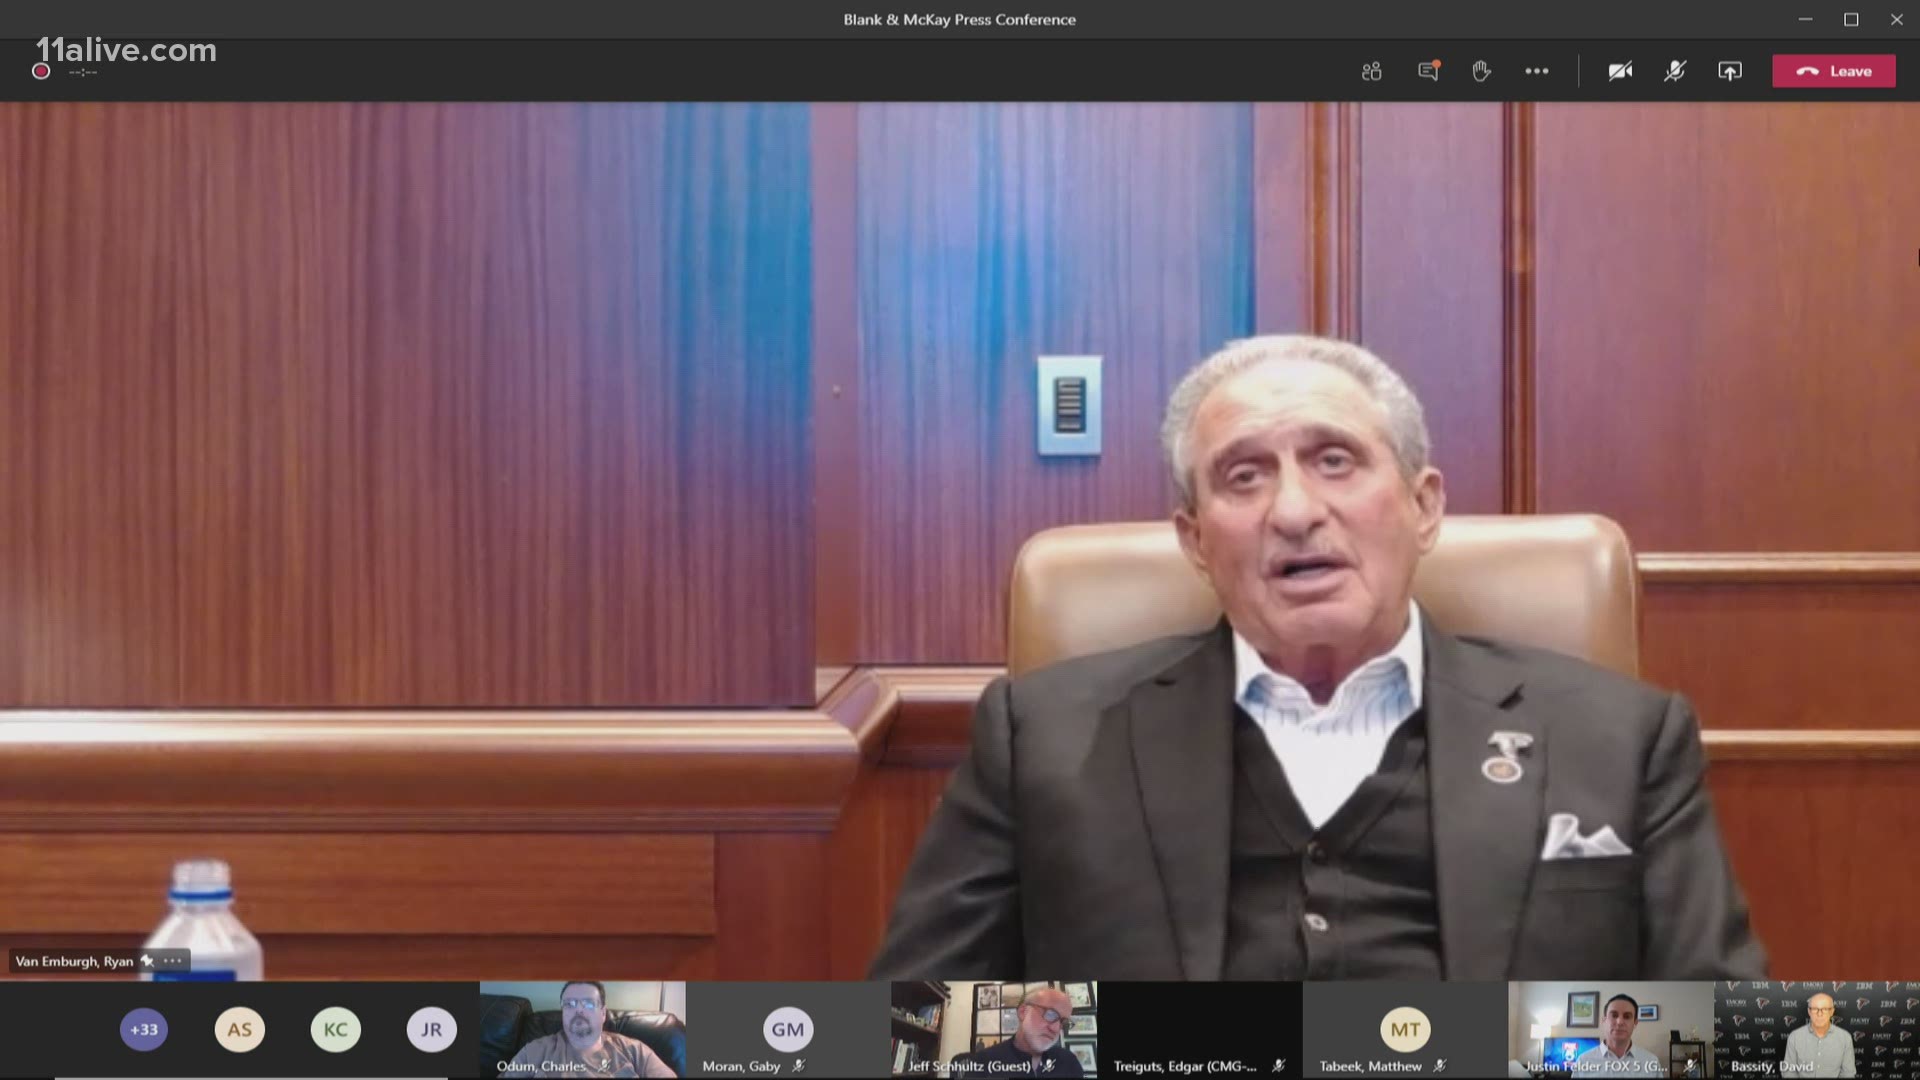Minimize the Teams meeting window
The width and height of the screenshot is (1920, 1080).
1805,19
